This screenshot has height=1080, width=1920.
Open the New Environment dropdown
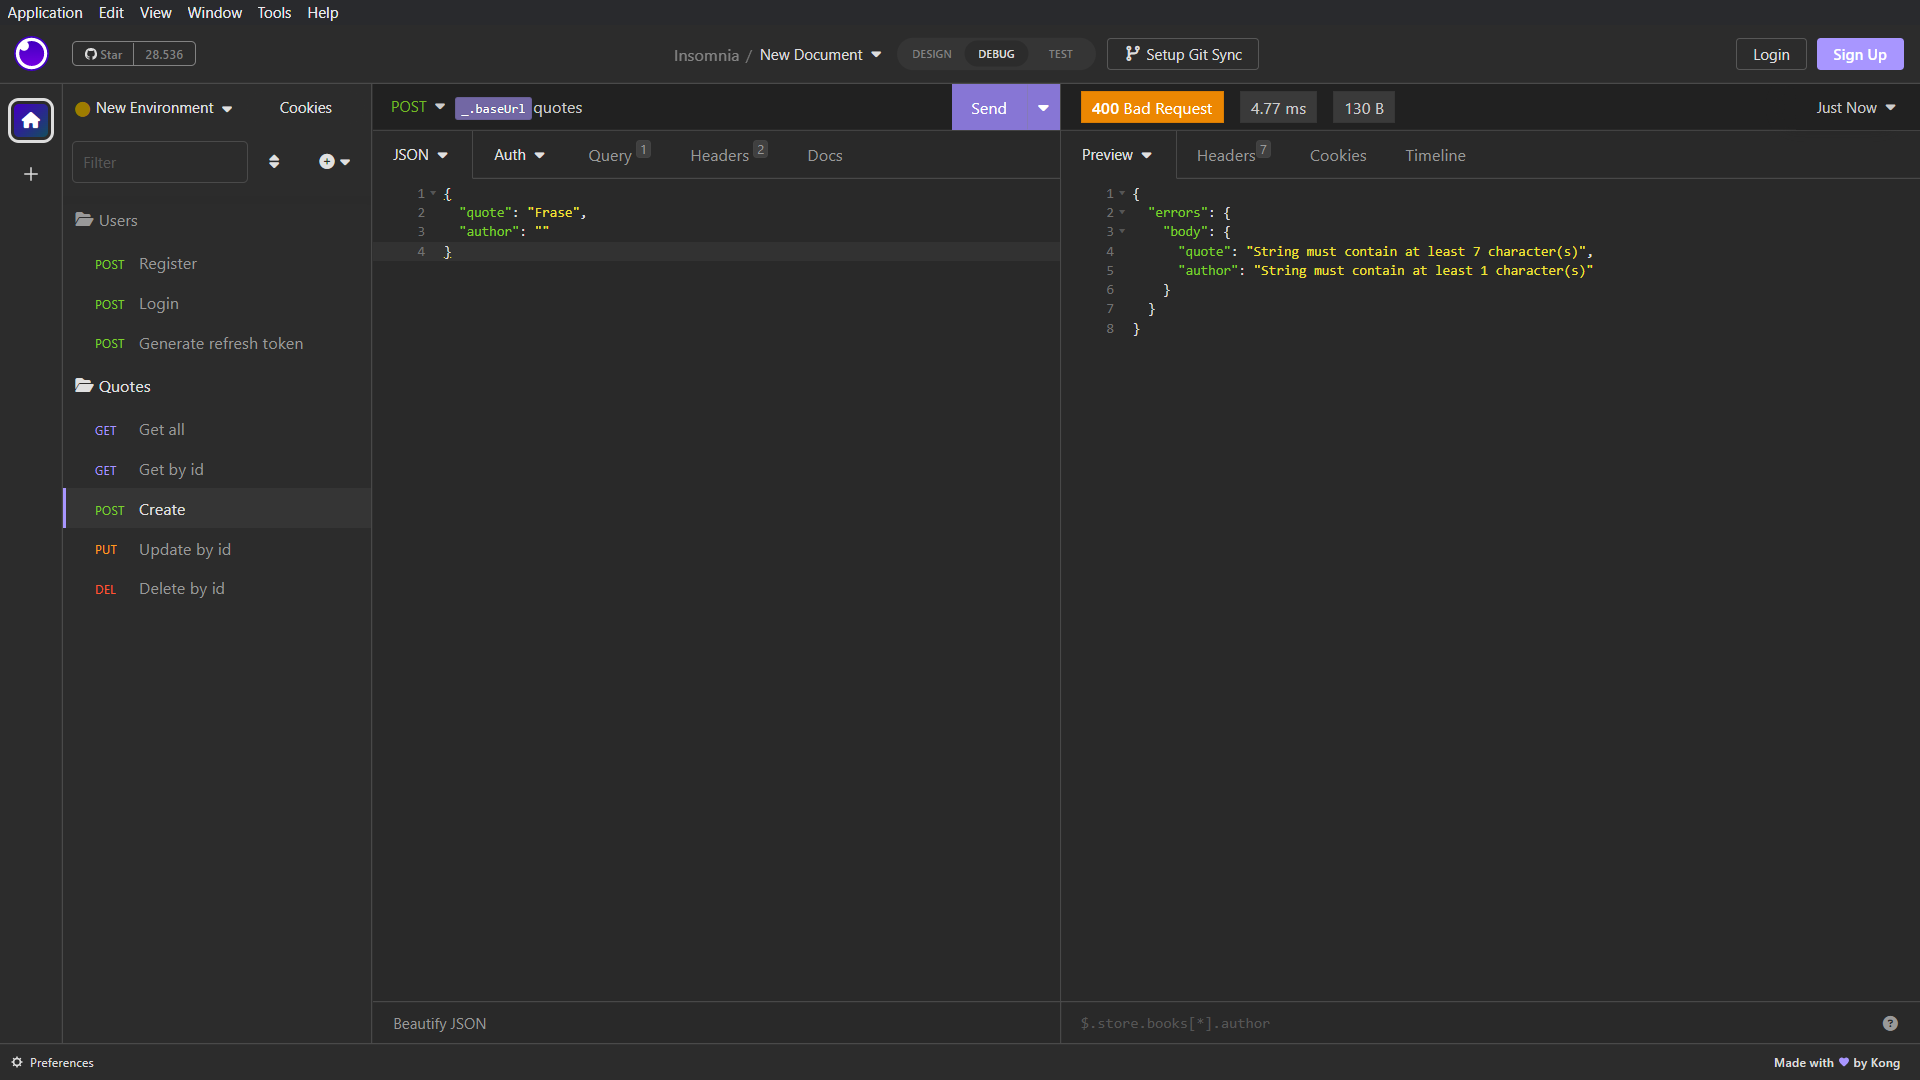(x=155, y=108)
